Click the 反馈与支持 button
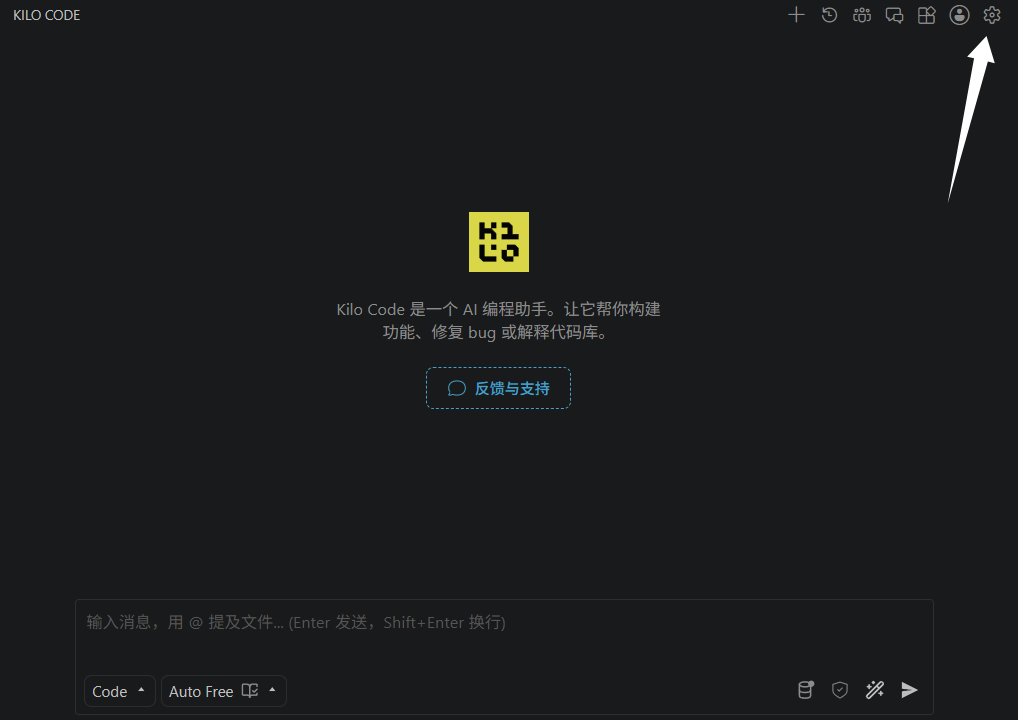 [498, 388]
